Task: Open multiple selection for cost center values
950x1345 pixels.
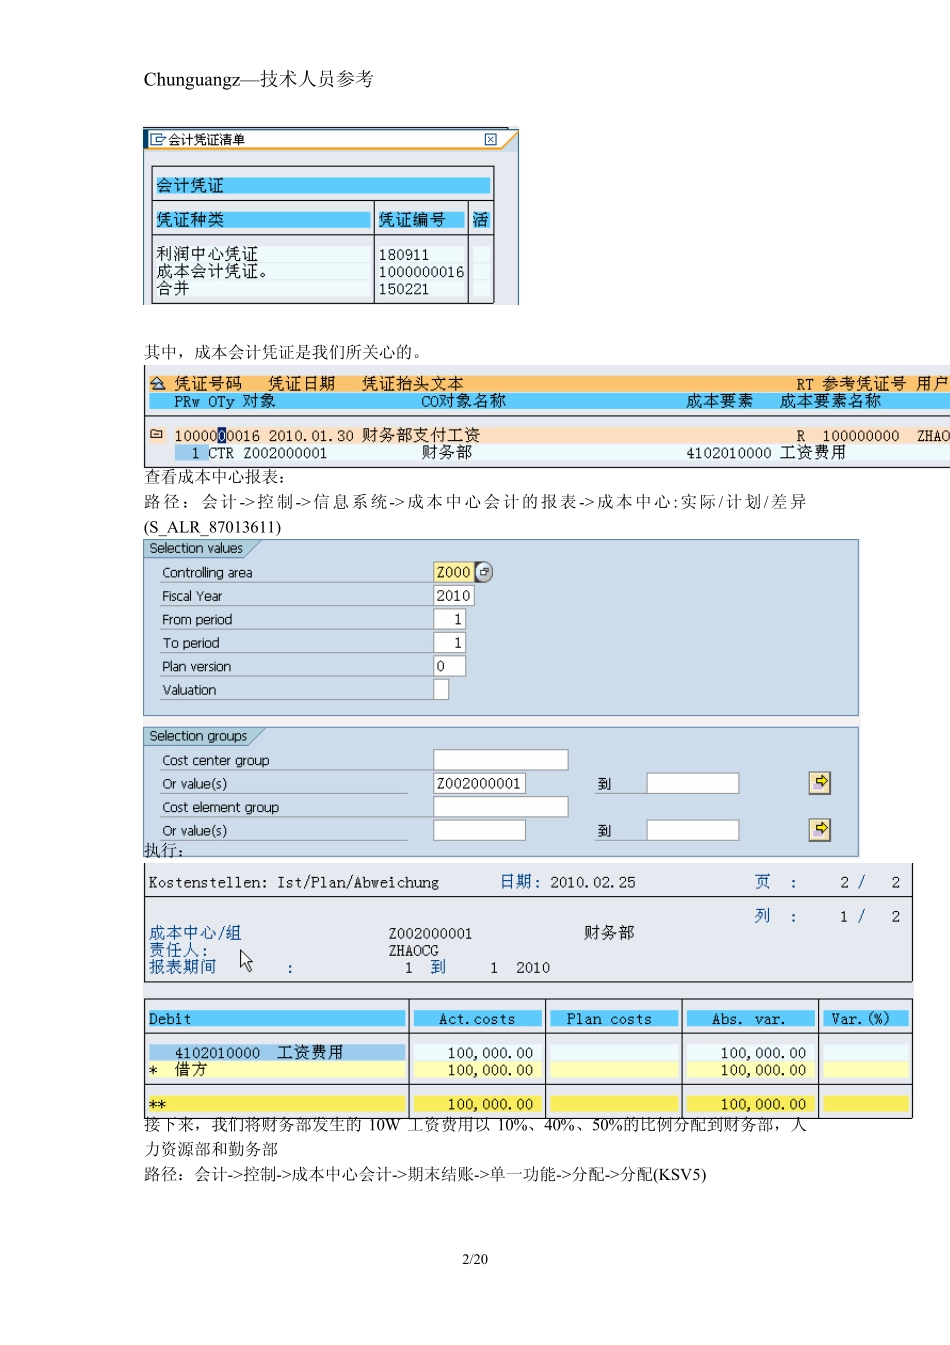Action: [x=820, y=782]
